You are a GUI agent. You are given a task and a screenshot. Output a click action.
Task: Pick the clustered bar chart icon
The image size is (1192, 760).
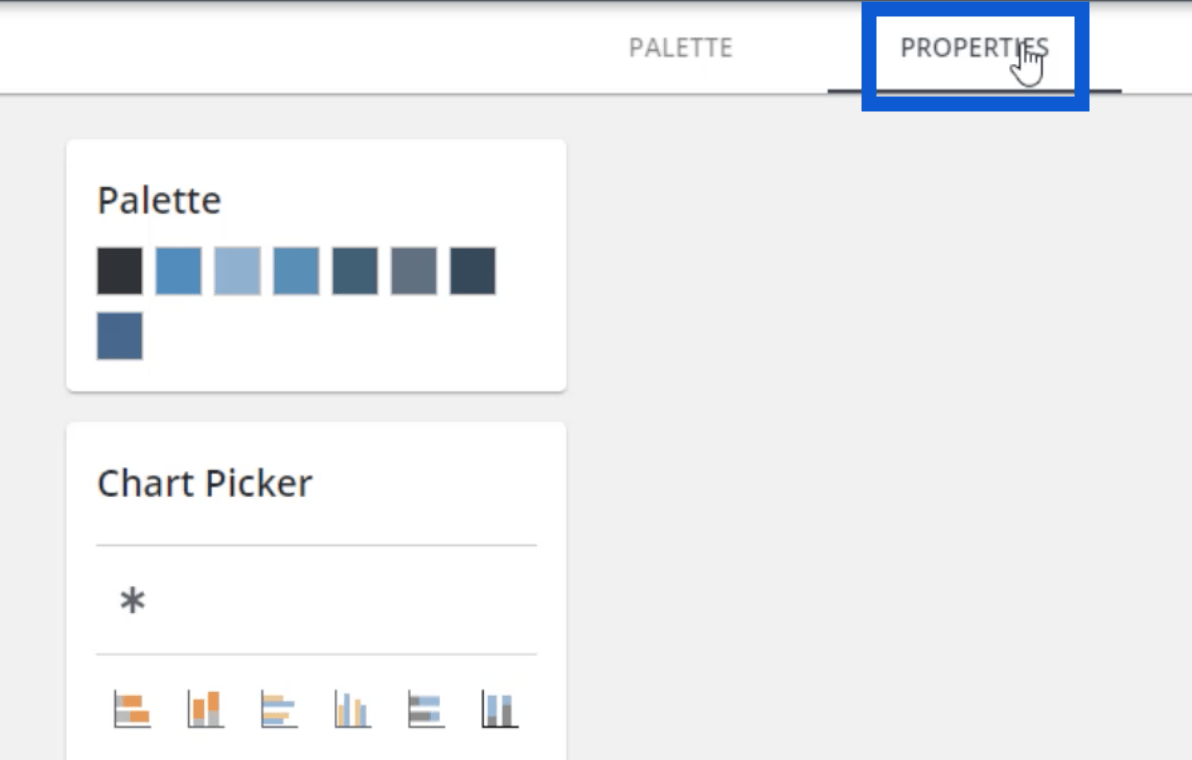pos(279,709)
